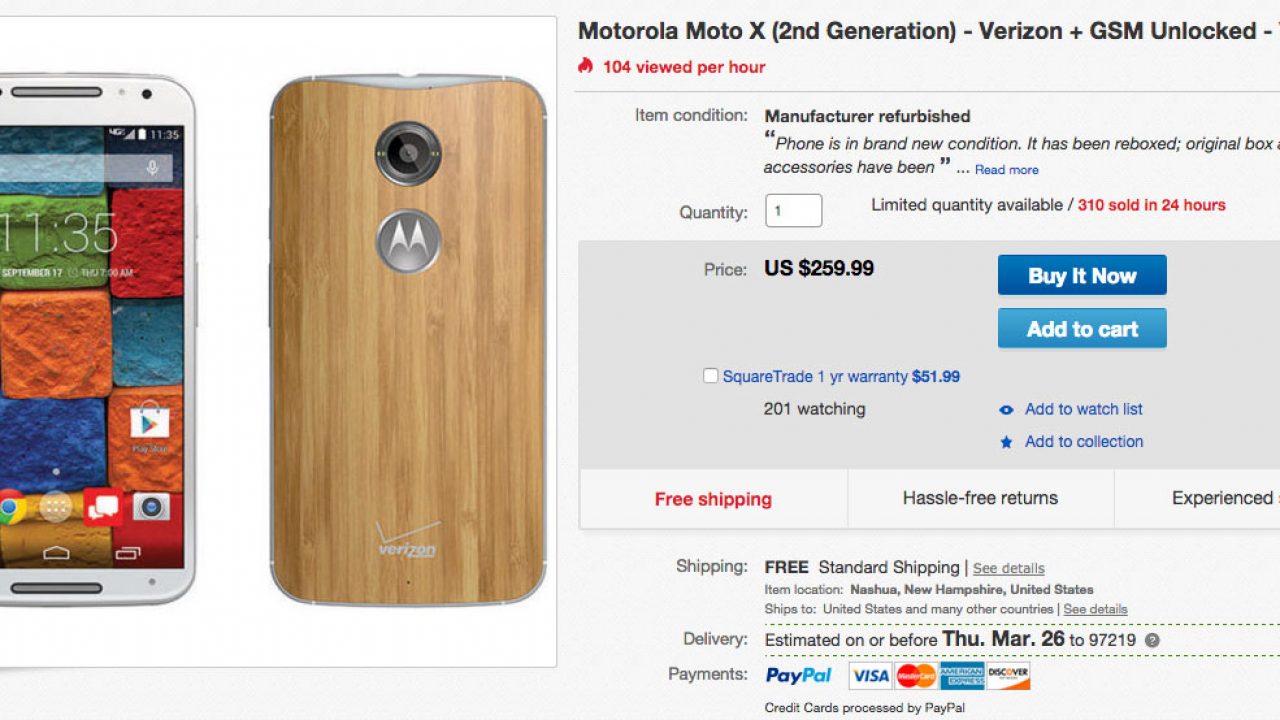Open See details for shipping

click(x=1008, y=568)
